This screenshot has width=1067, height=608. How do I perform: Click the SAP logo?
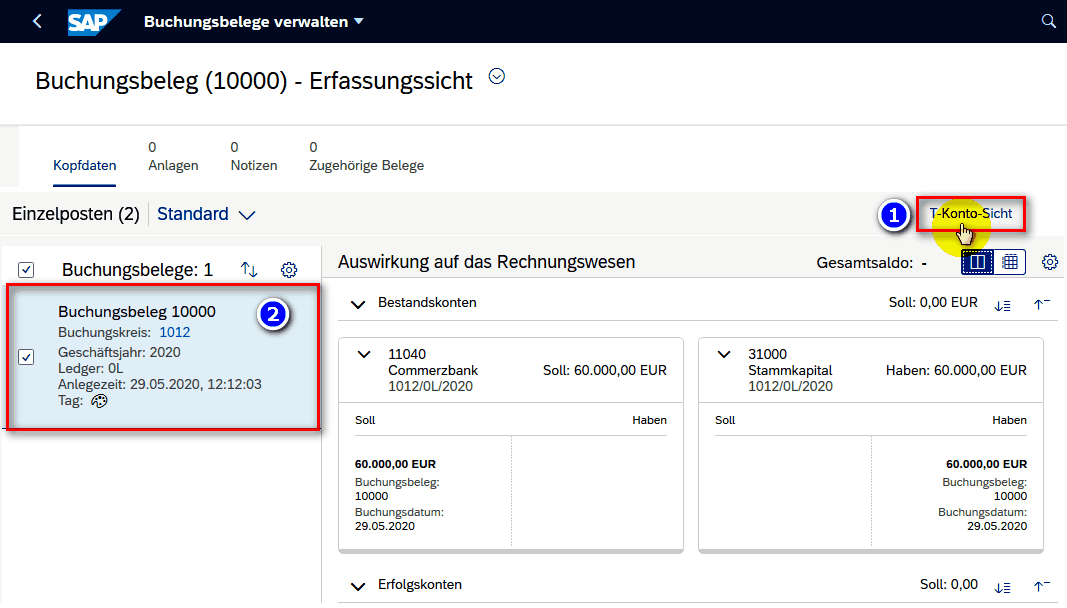click(94, 21)
